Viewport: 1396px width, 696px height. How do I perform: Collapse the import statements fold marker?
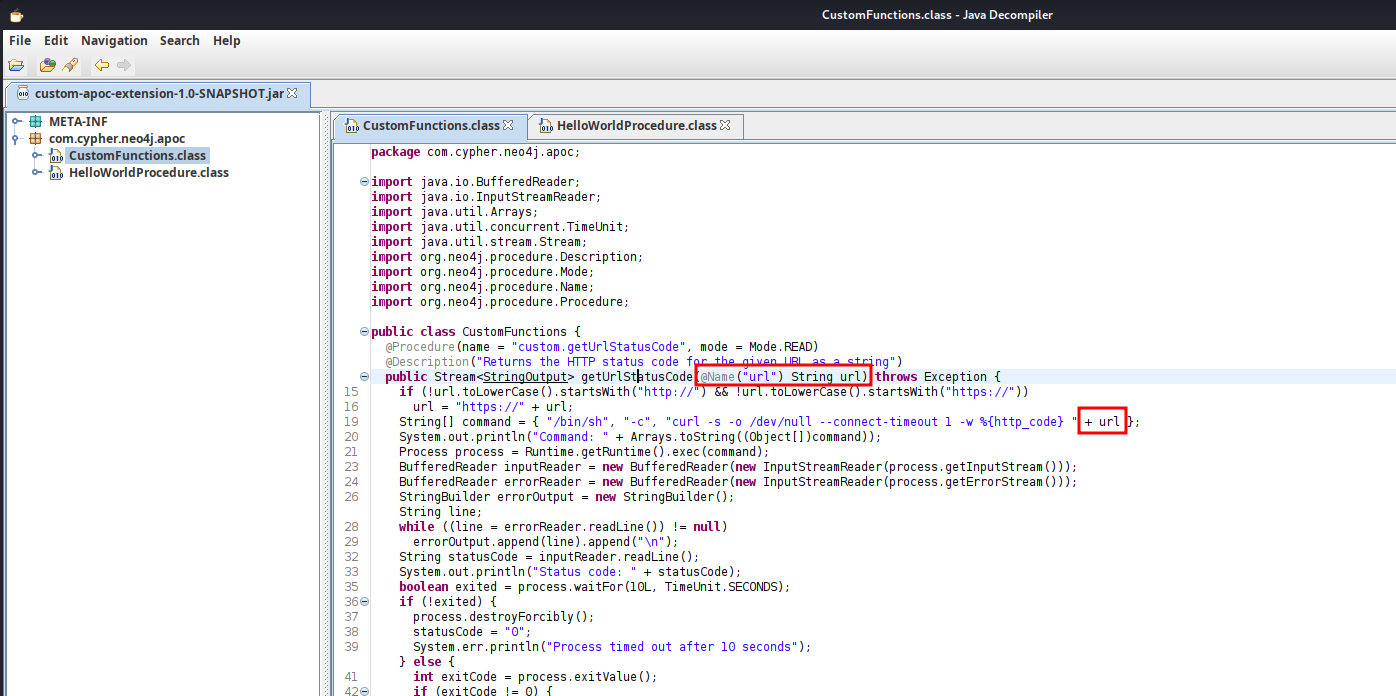363,182
